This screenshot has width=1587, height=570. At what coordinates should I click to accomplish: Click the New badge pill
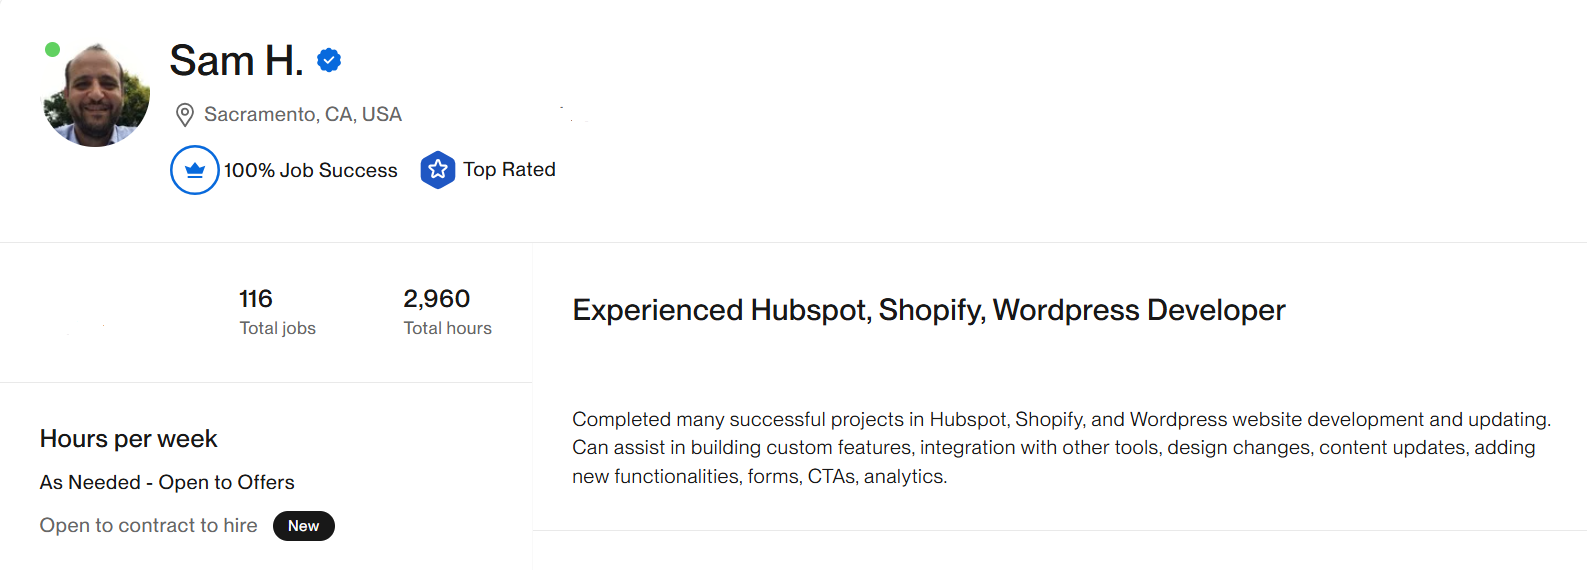304,526
